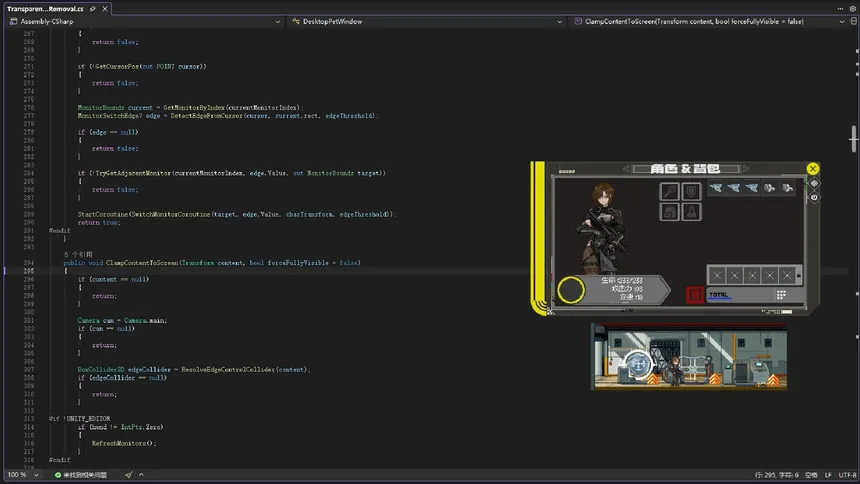
Task: Click the no-issues-found status indicator
Action: (81, 475)
